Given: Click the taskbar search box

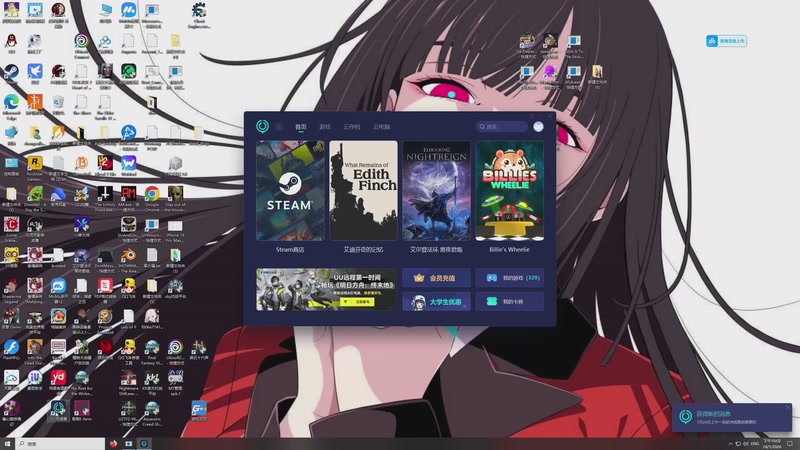Looking at the screenshot, I should (x=60, y=444).
